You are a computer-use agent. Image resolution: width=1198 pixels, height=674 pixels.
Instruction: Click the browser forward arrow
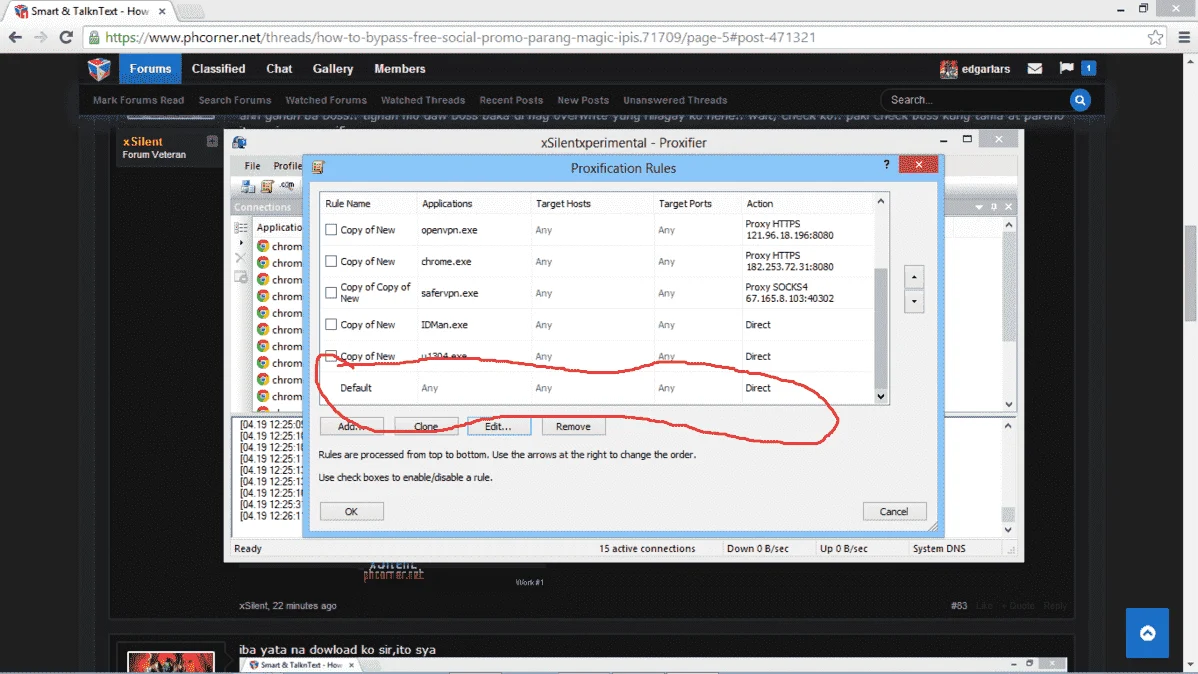[40, 37]
